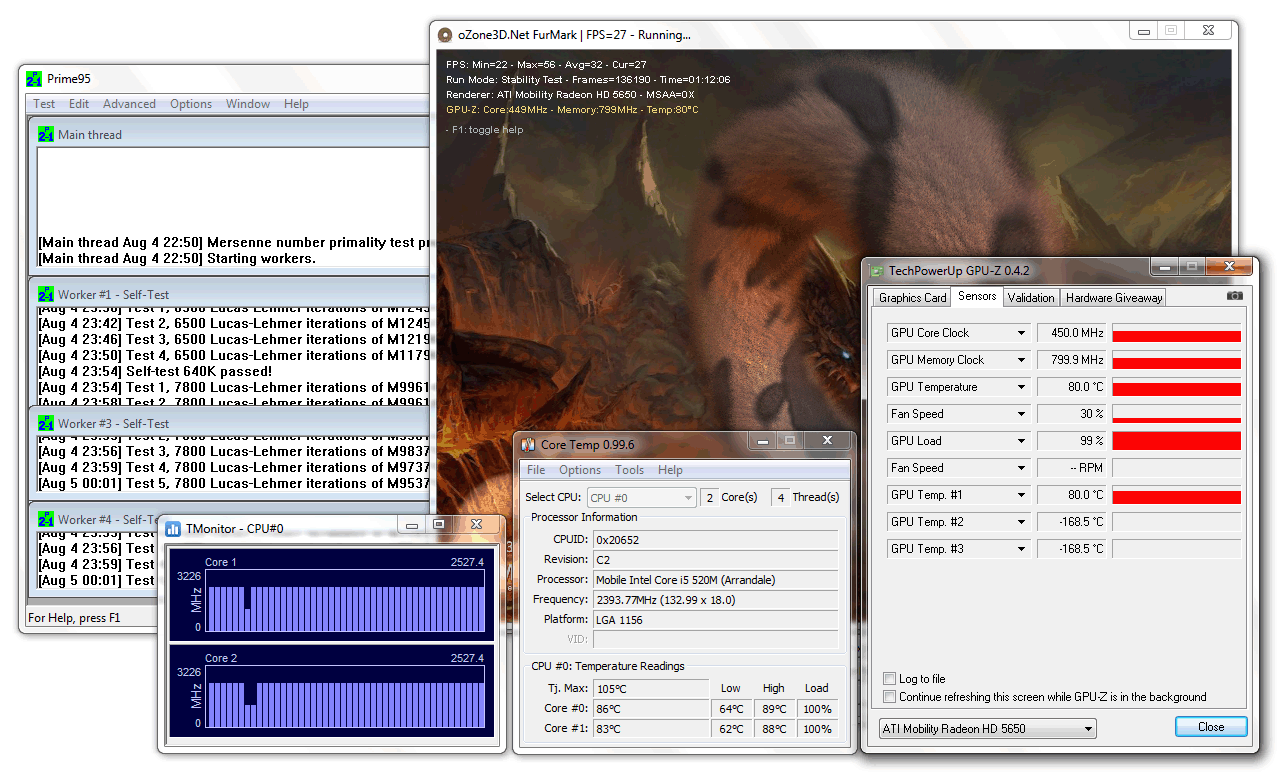Click the Worker #1 Self-Test window icon
The width and height of the screenshot is (1287, 777).
[46, 294]
